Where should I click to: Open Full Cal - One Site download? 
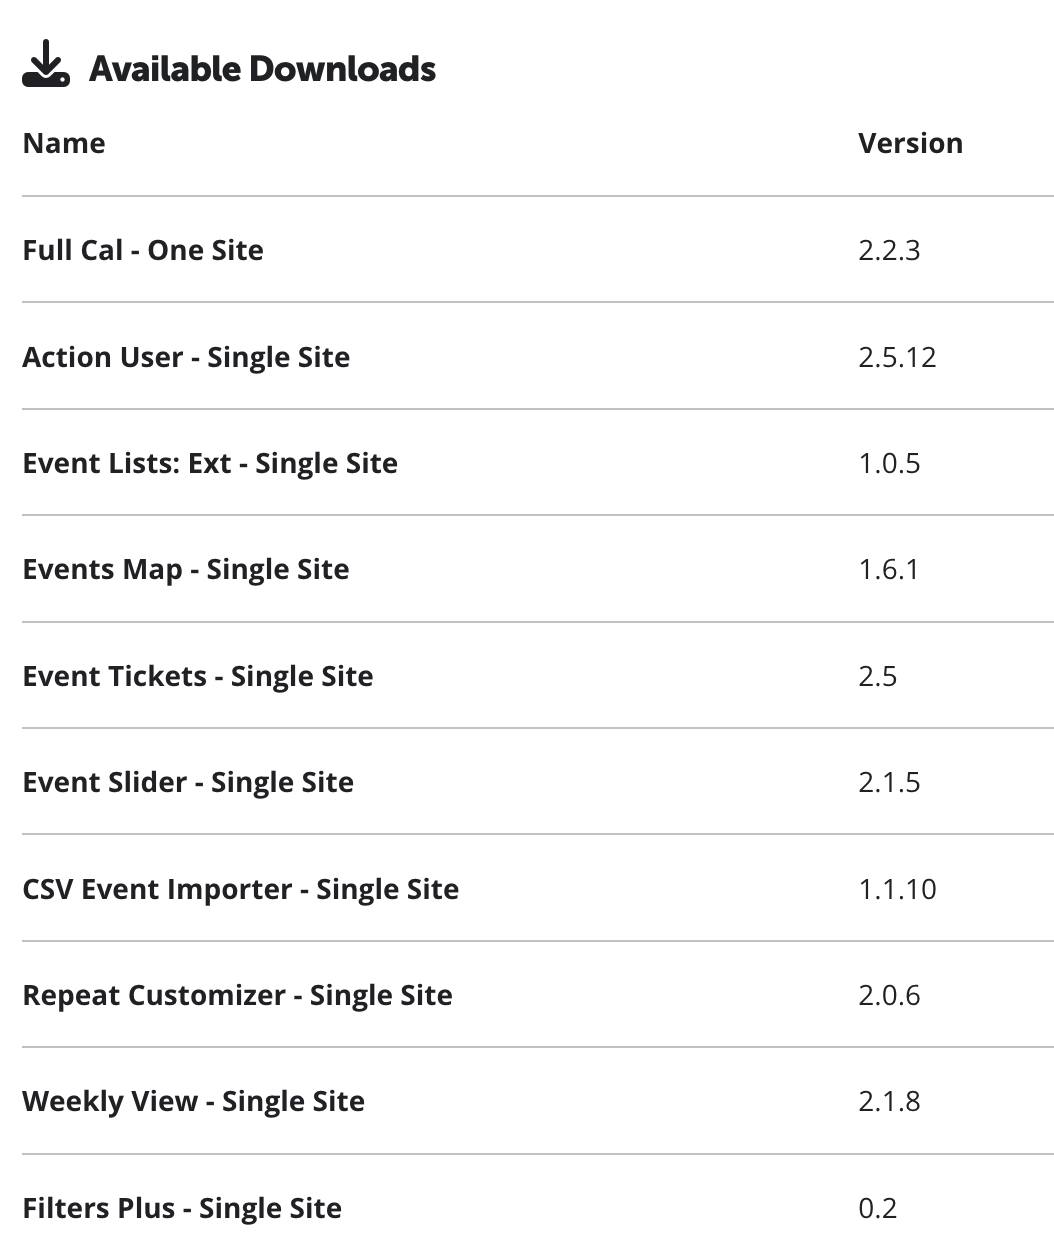coord(143,250)
